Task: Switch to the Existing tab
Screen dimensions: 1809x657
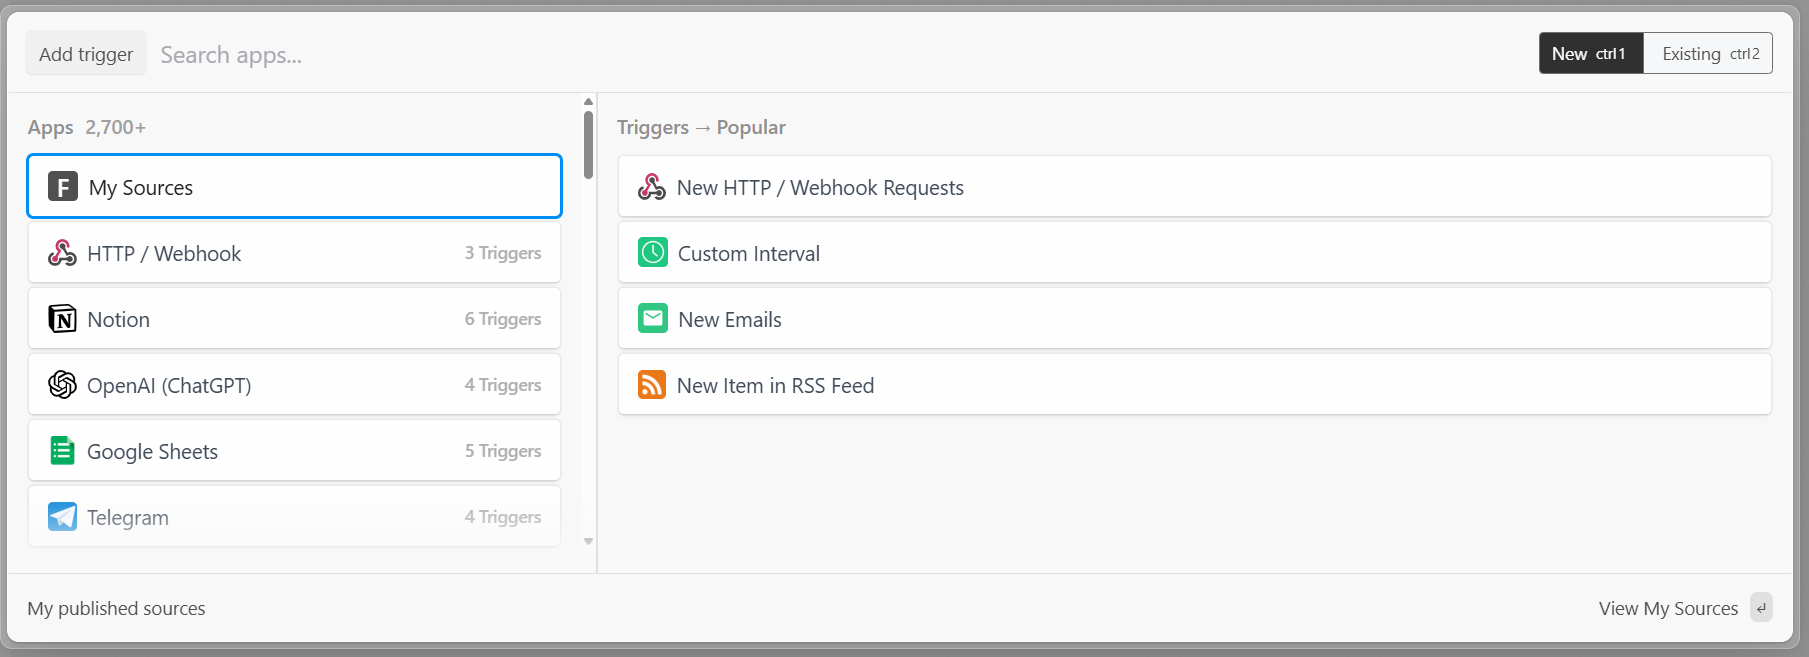Action: point(1708,54)
